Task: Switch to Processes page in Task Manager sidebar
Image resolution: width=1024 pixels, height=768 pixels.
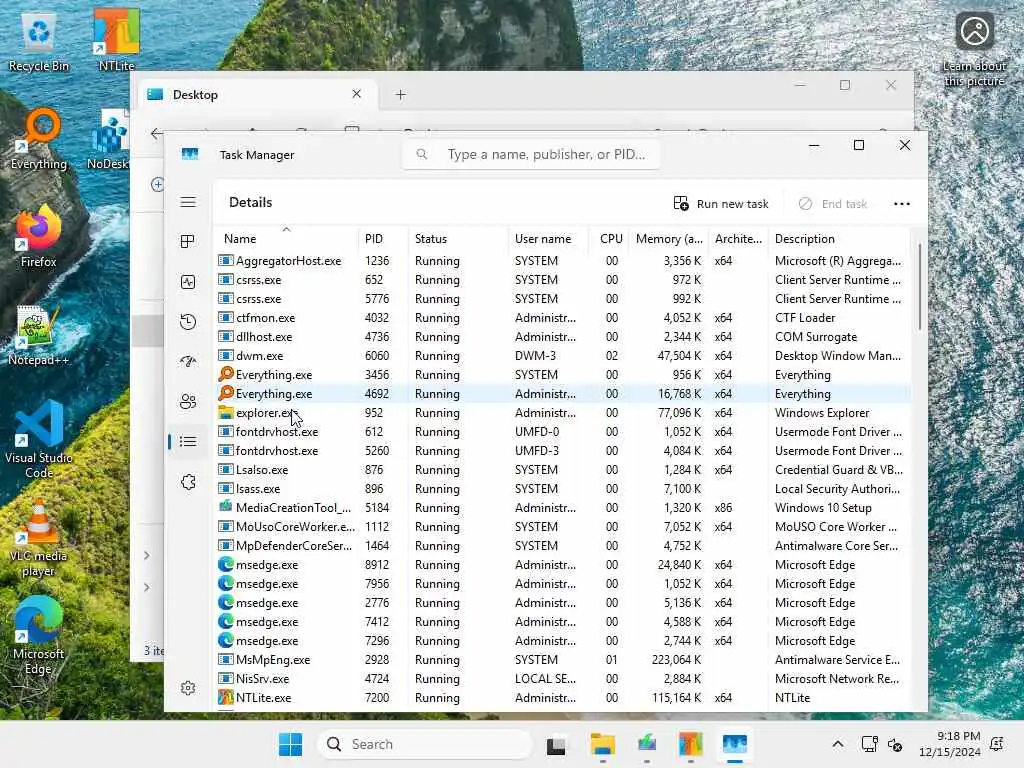Action: (188, 242)
